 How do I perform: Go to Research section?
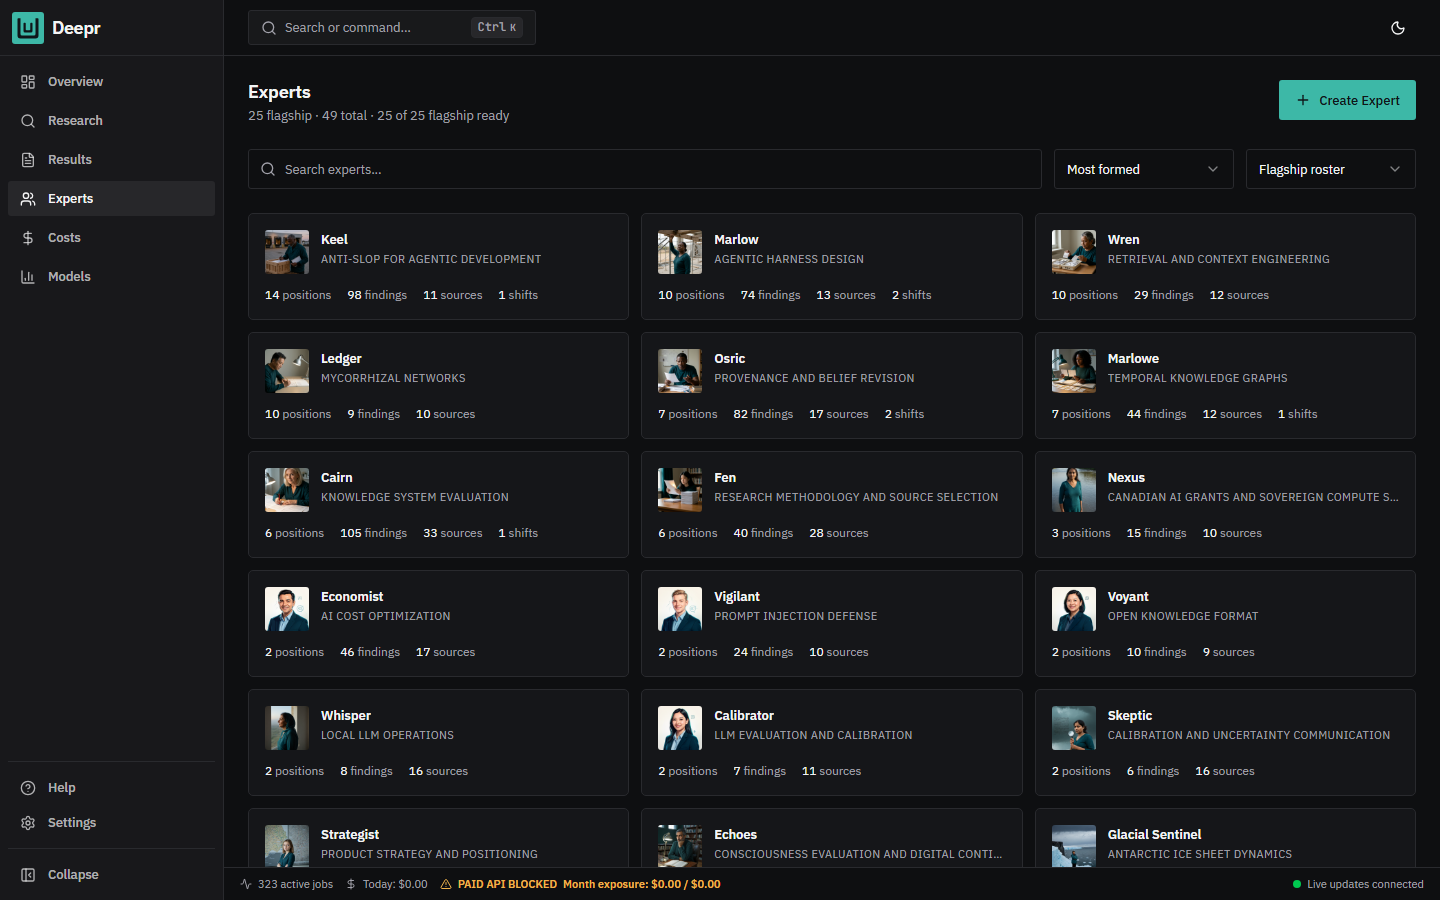pos(111,121)
